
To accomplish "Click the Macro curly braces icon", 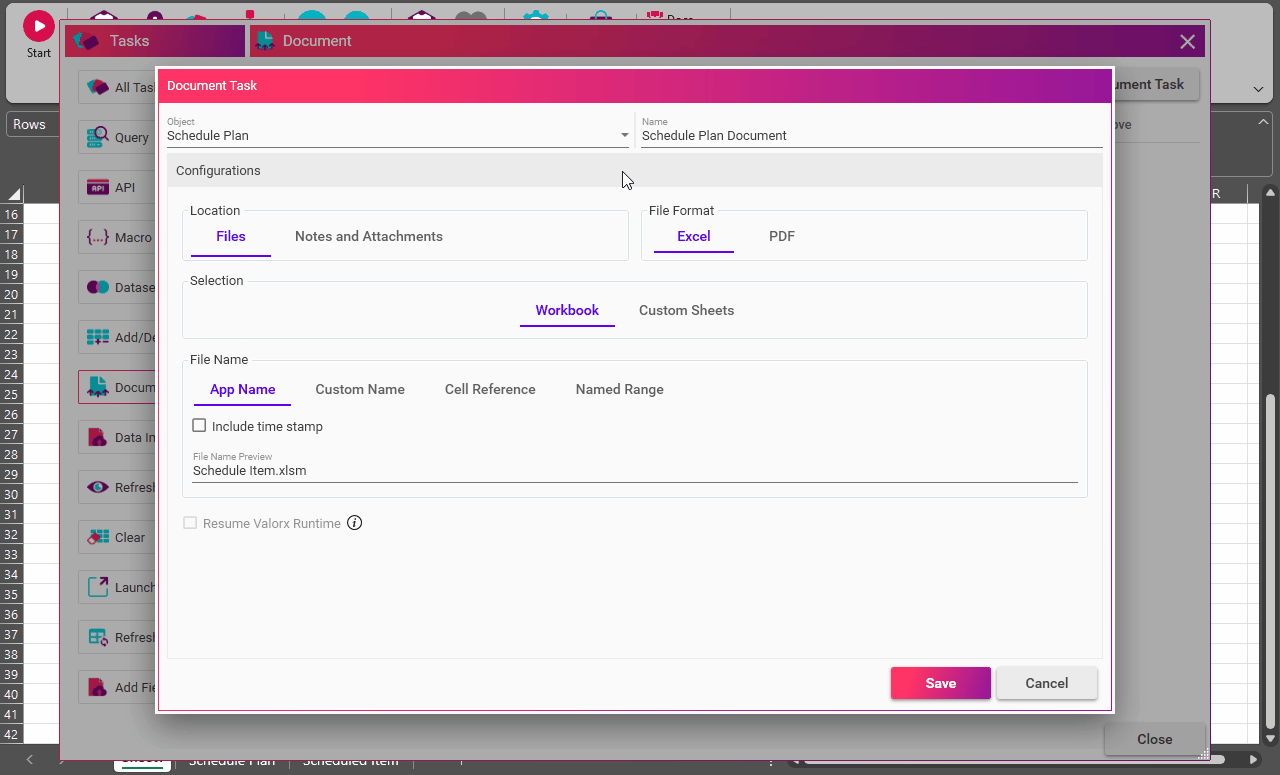I will click(98, 237).
